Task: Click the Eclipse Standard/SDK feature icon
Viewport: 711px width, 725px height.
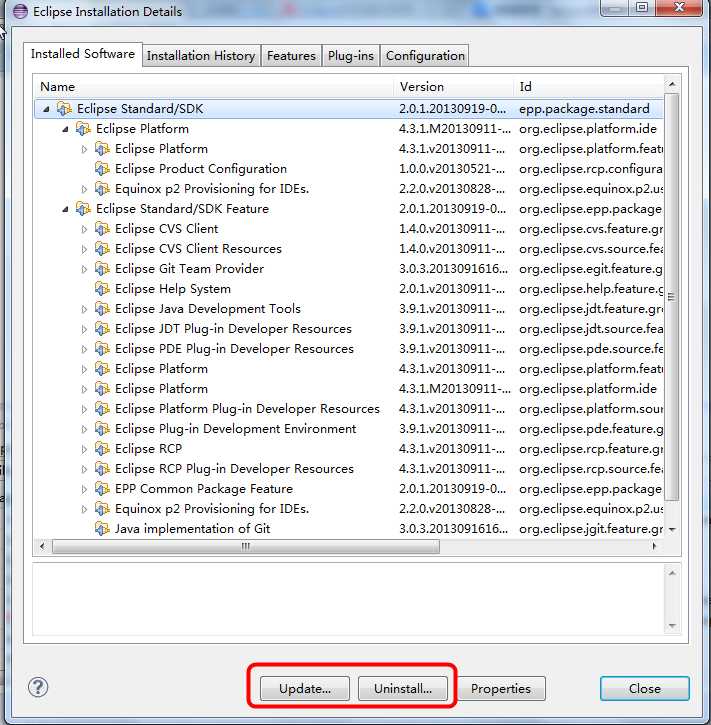Action: coord(64,109)
